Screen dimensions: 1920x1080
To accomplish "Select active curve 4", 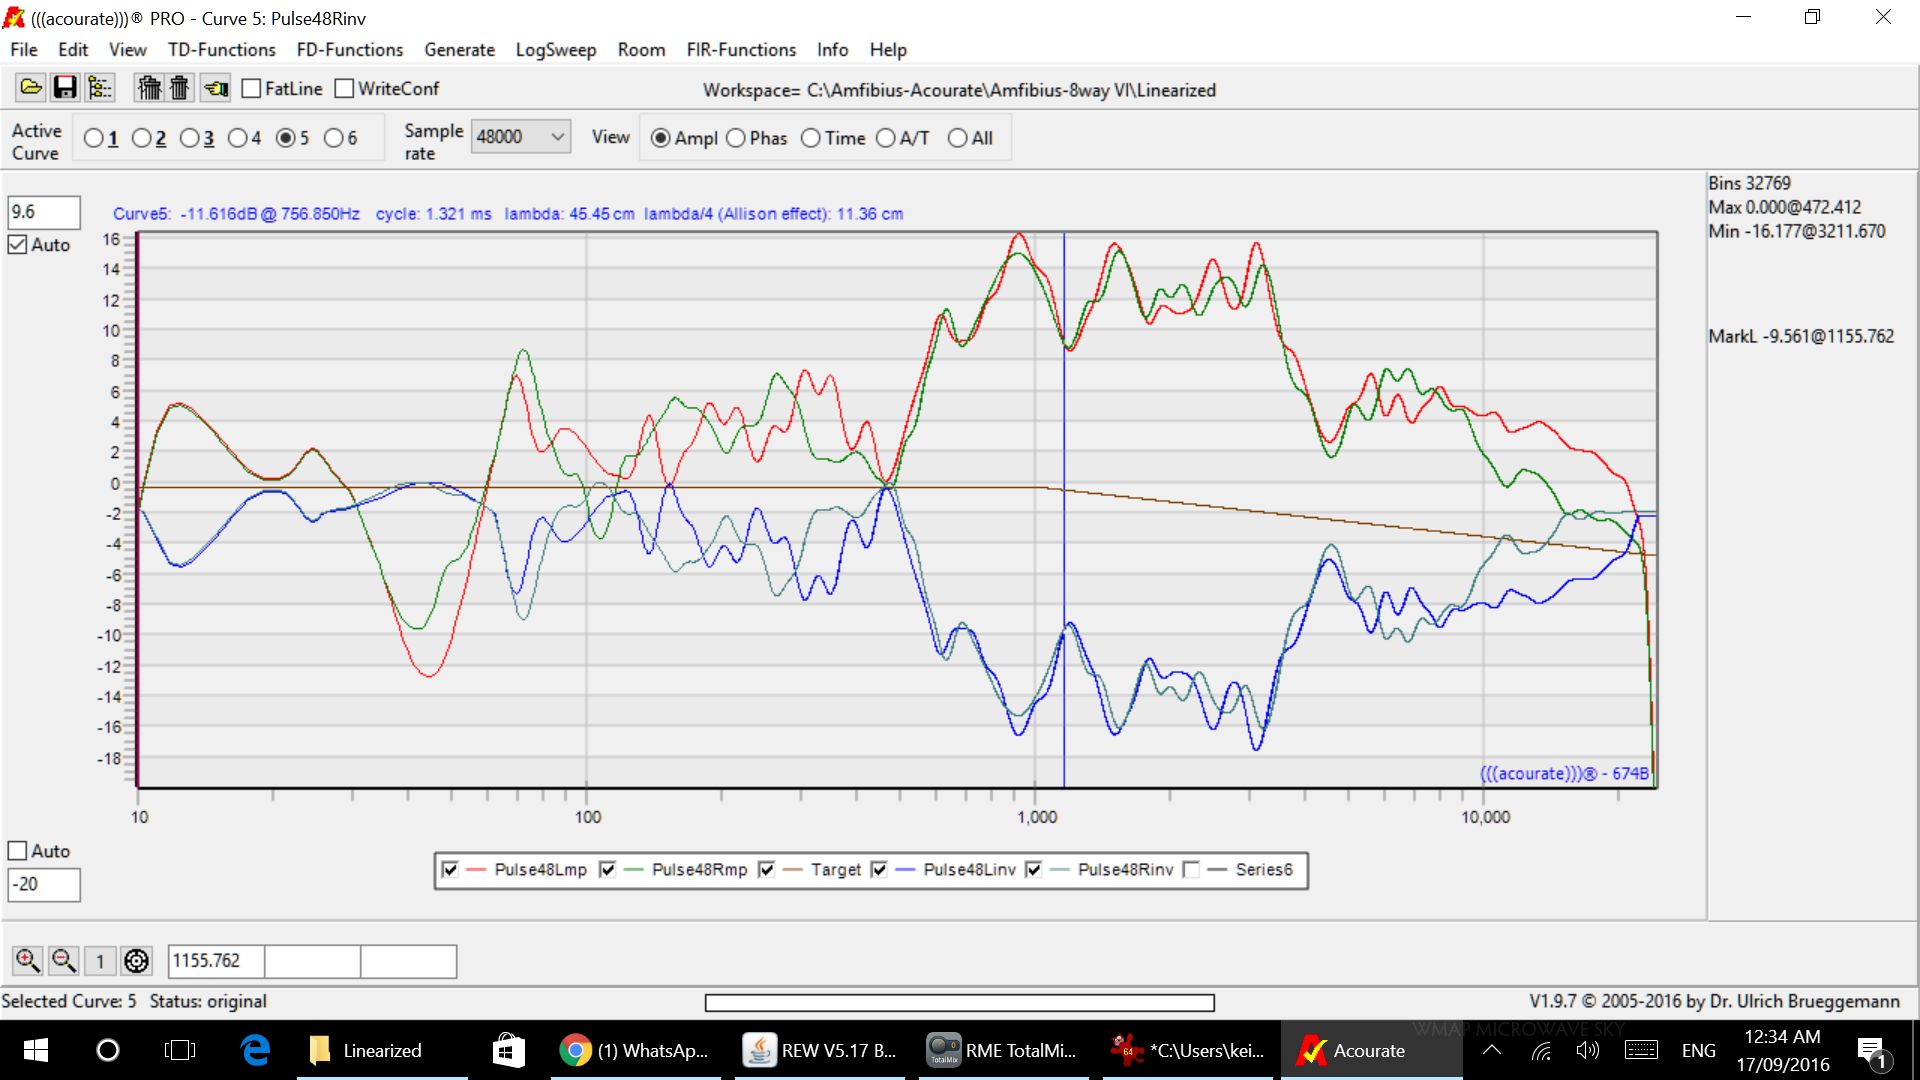I will (x=237, y=138).
